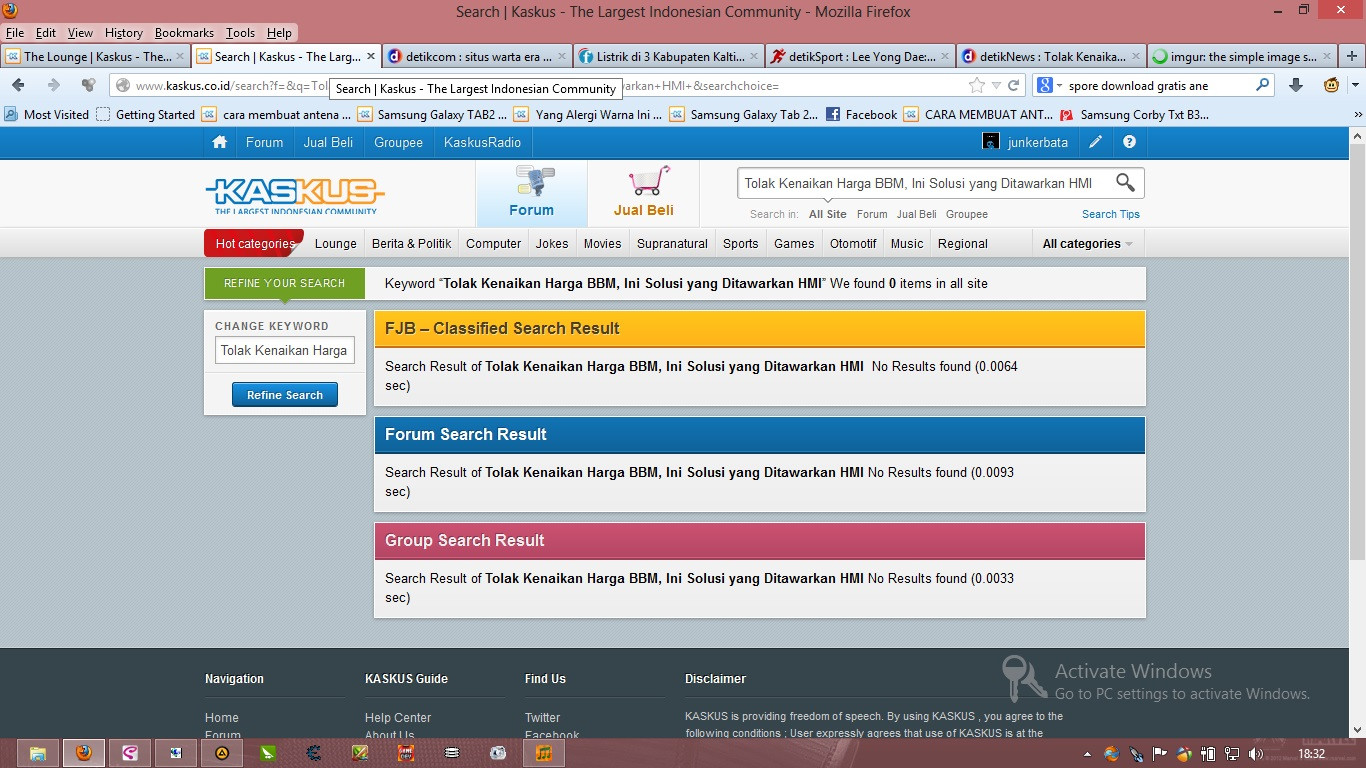Open the File menu
The image size is (1366, 768).
click(15, 33)
